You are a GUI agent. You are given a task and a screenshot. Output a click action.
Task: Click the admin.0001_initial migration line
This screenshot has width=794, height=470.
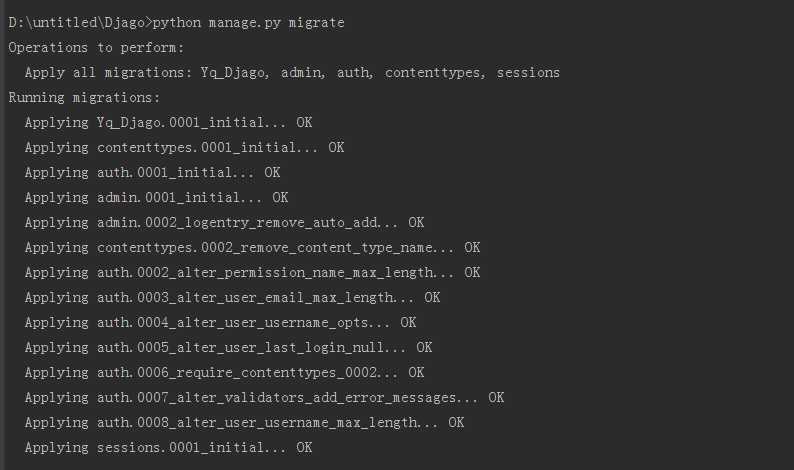pos(156,197)
